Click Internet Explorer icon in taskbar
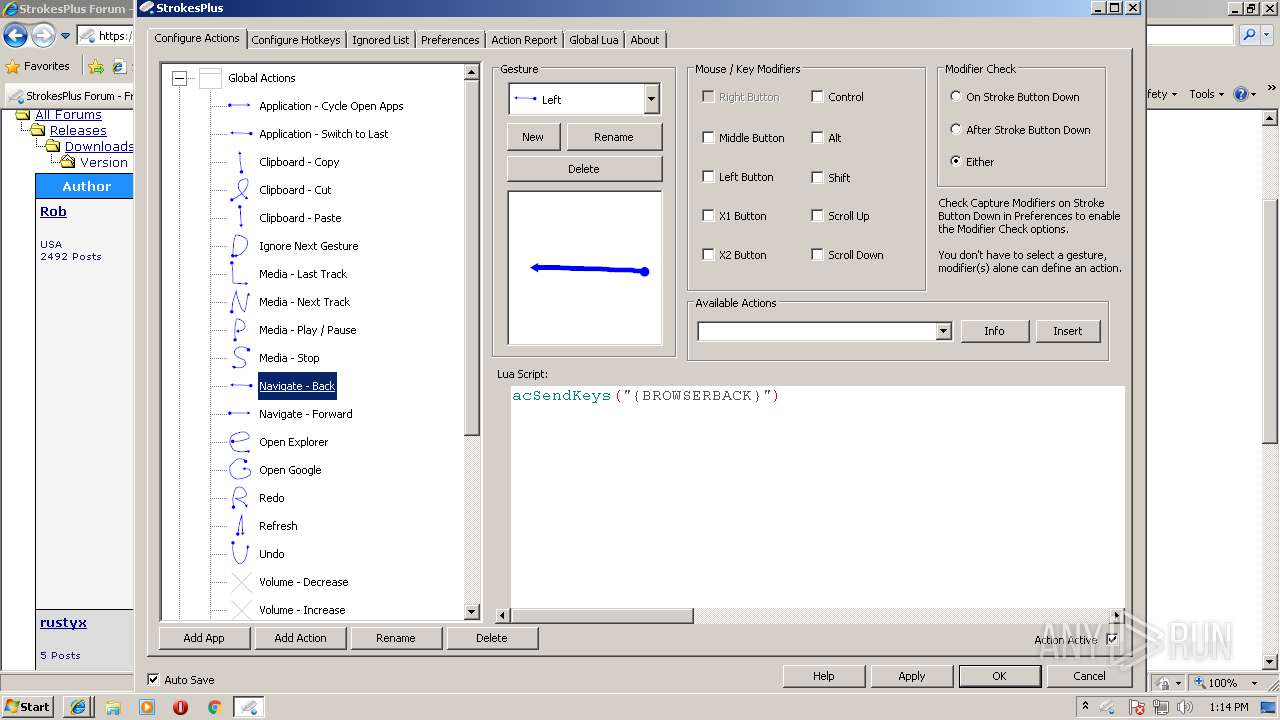Screen dimensions: 1280x720 78,707
